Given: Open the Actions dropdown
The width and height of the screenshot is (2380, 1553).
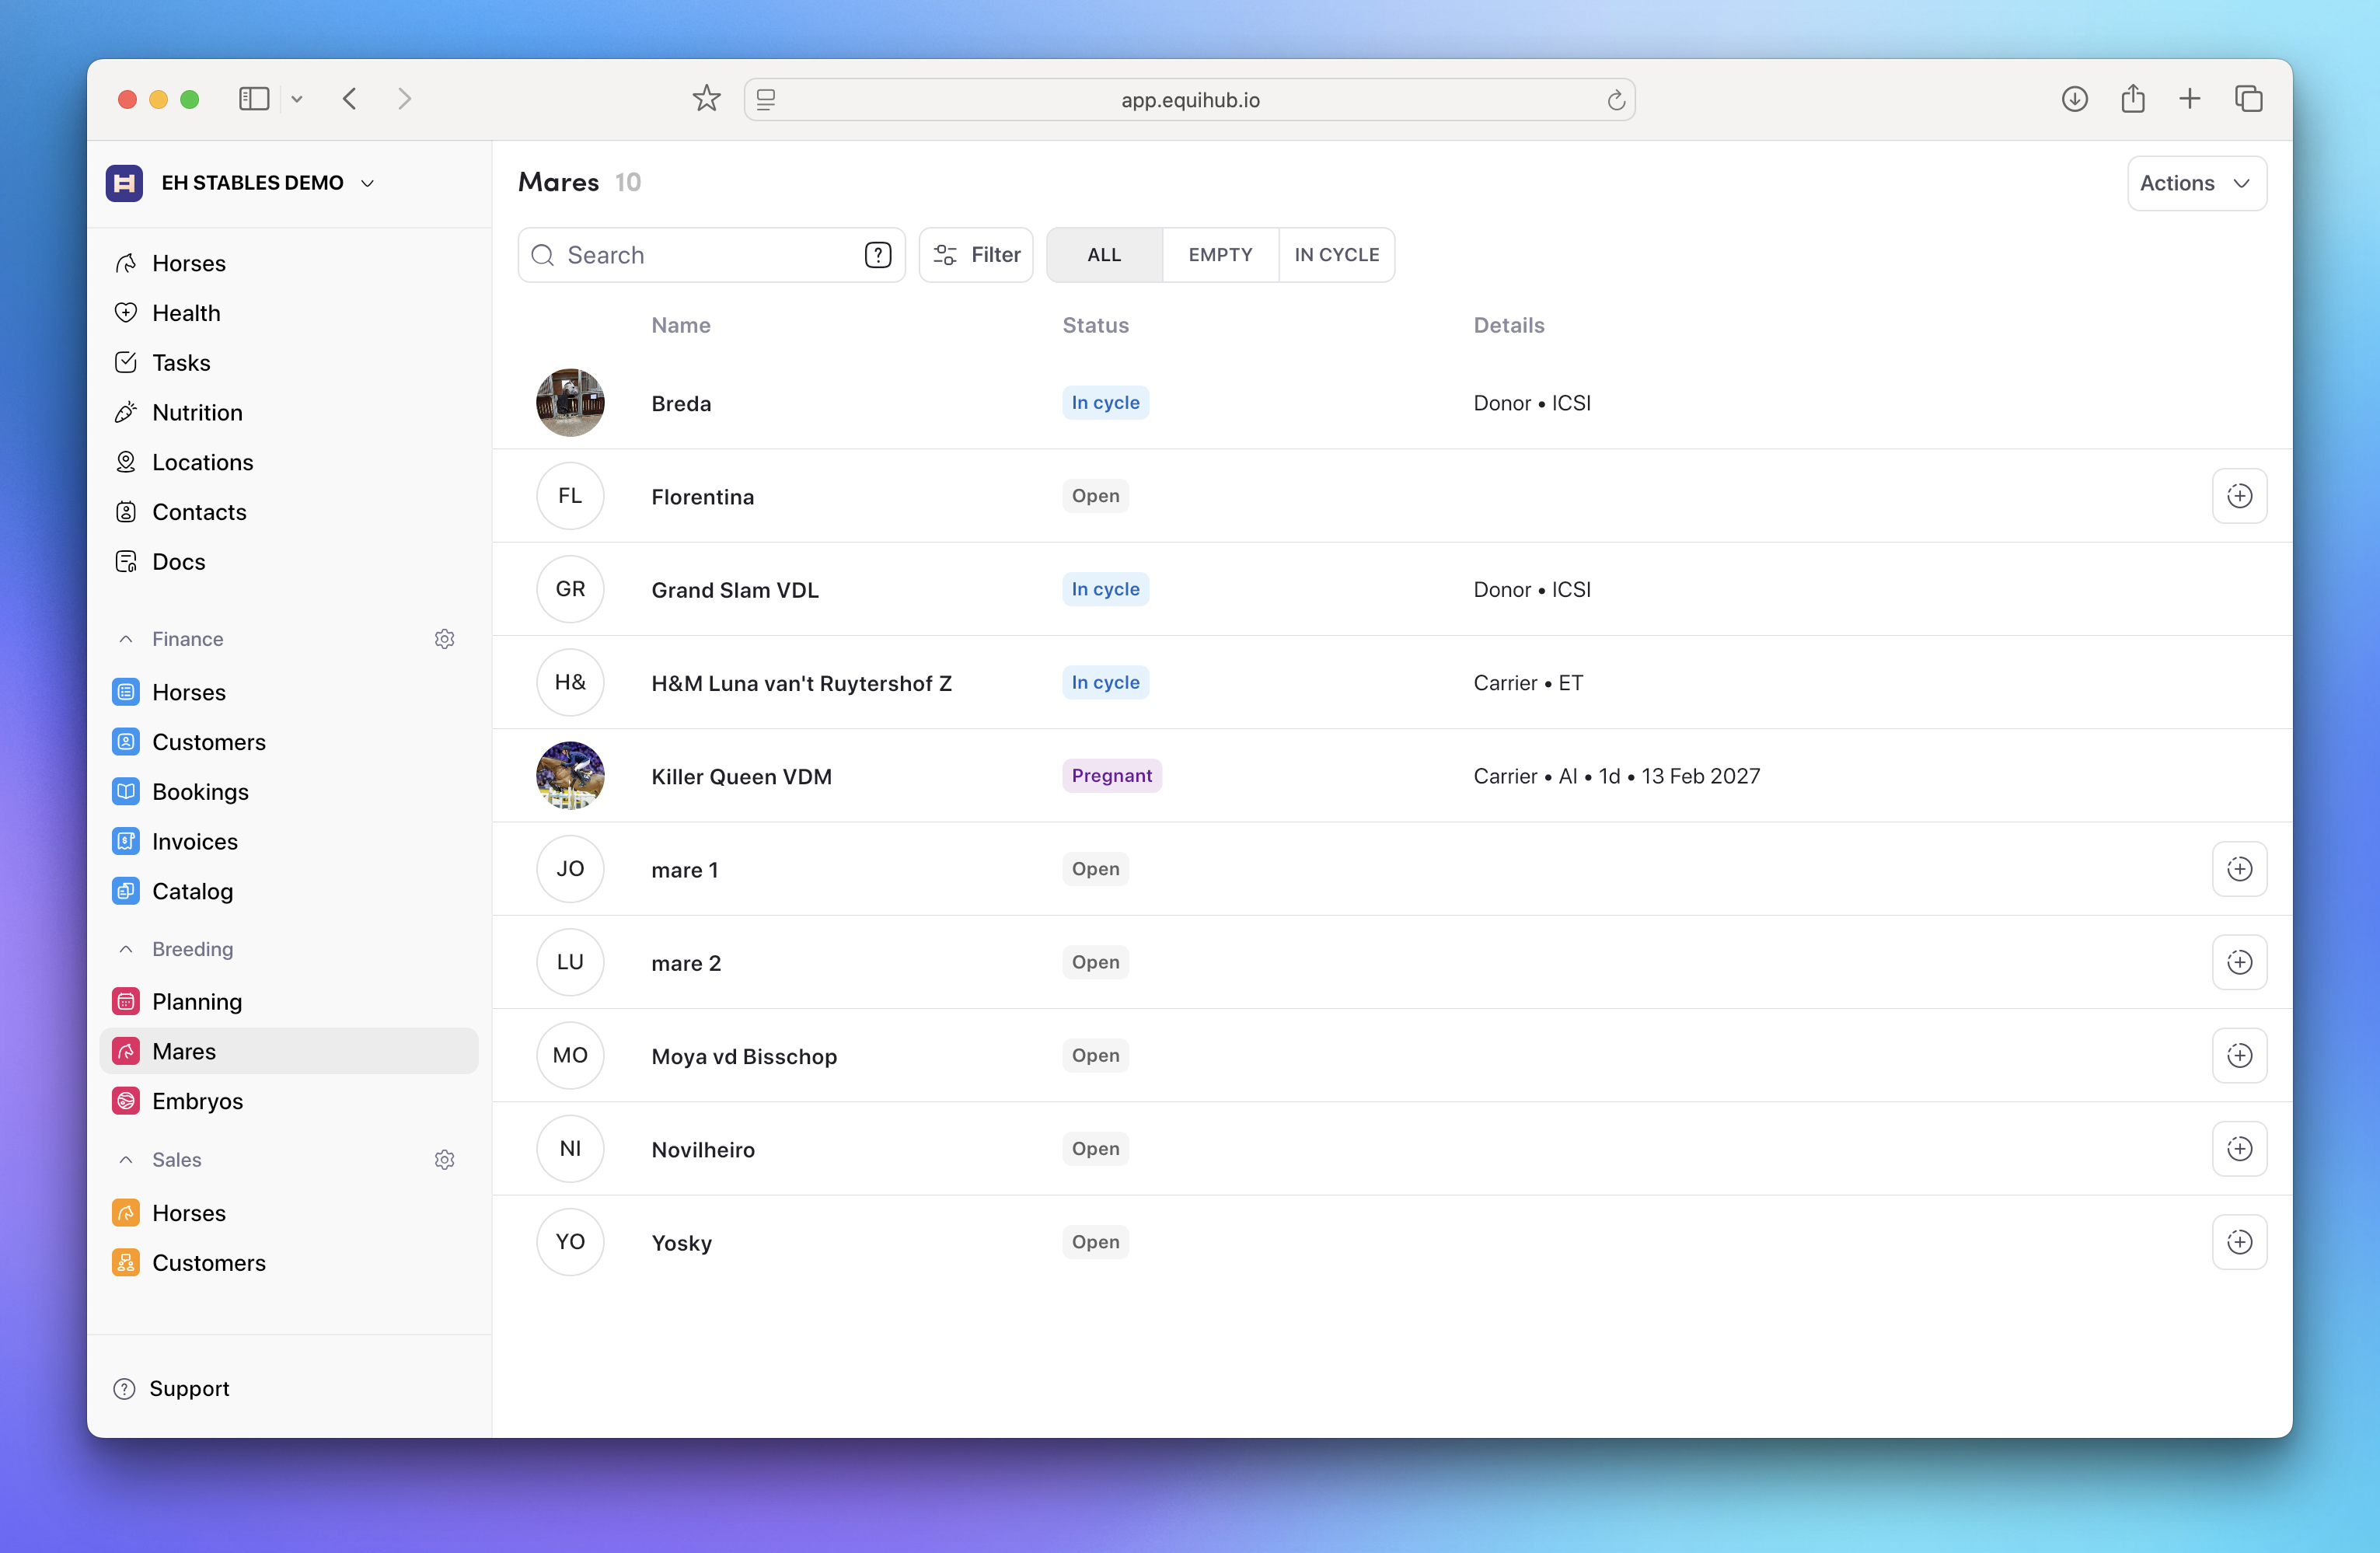Looking at the screenshot, I should 2195,183.
